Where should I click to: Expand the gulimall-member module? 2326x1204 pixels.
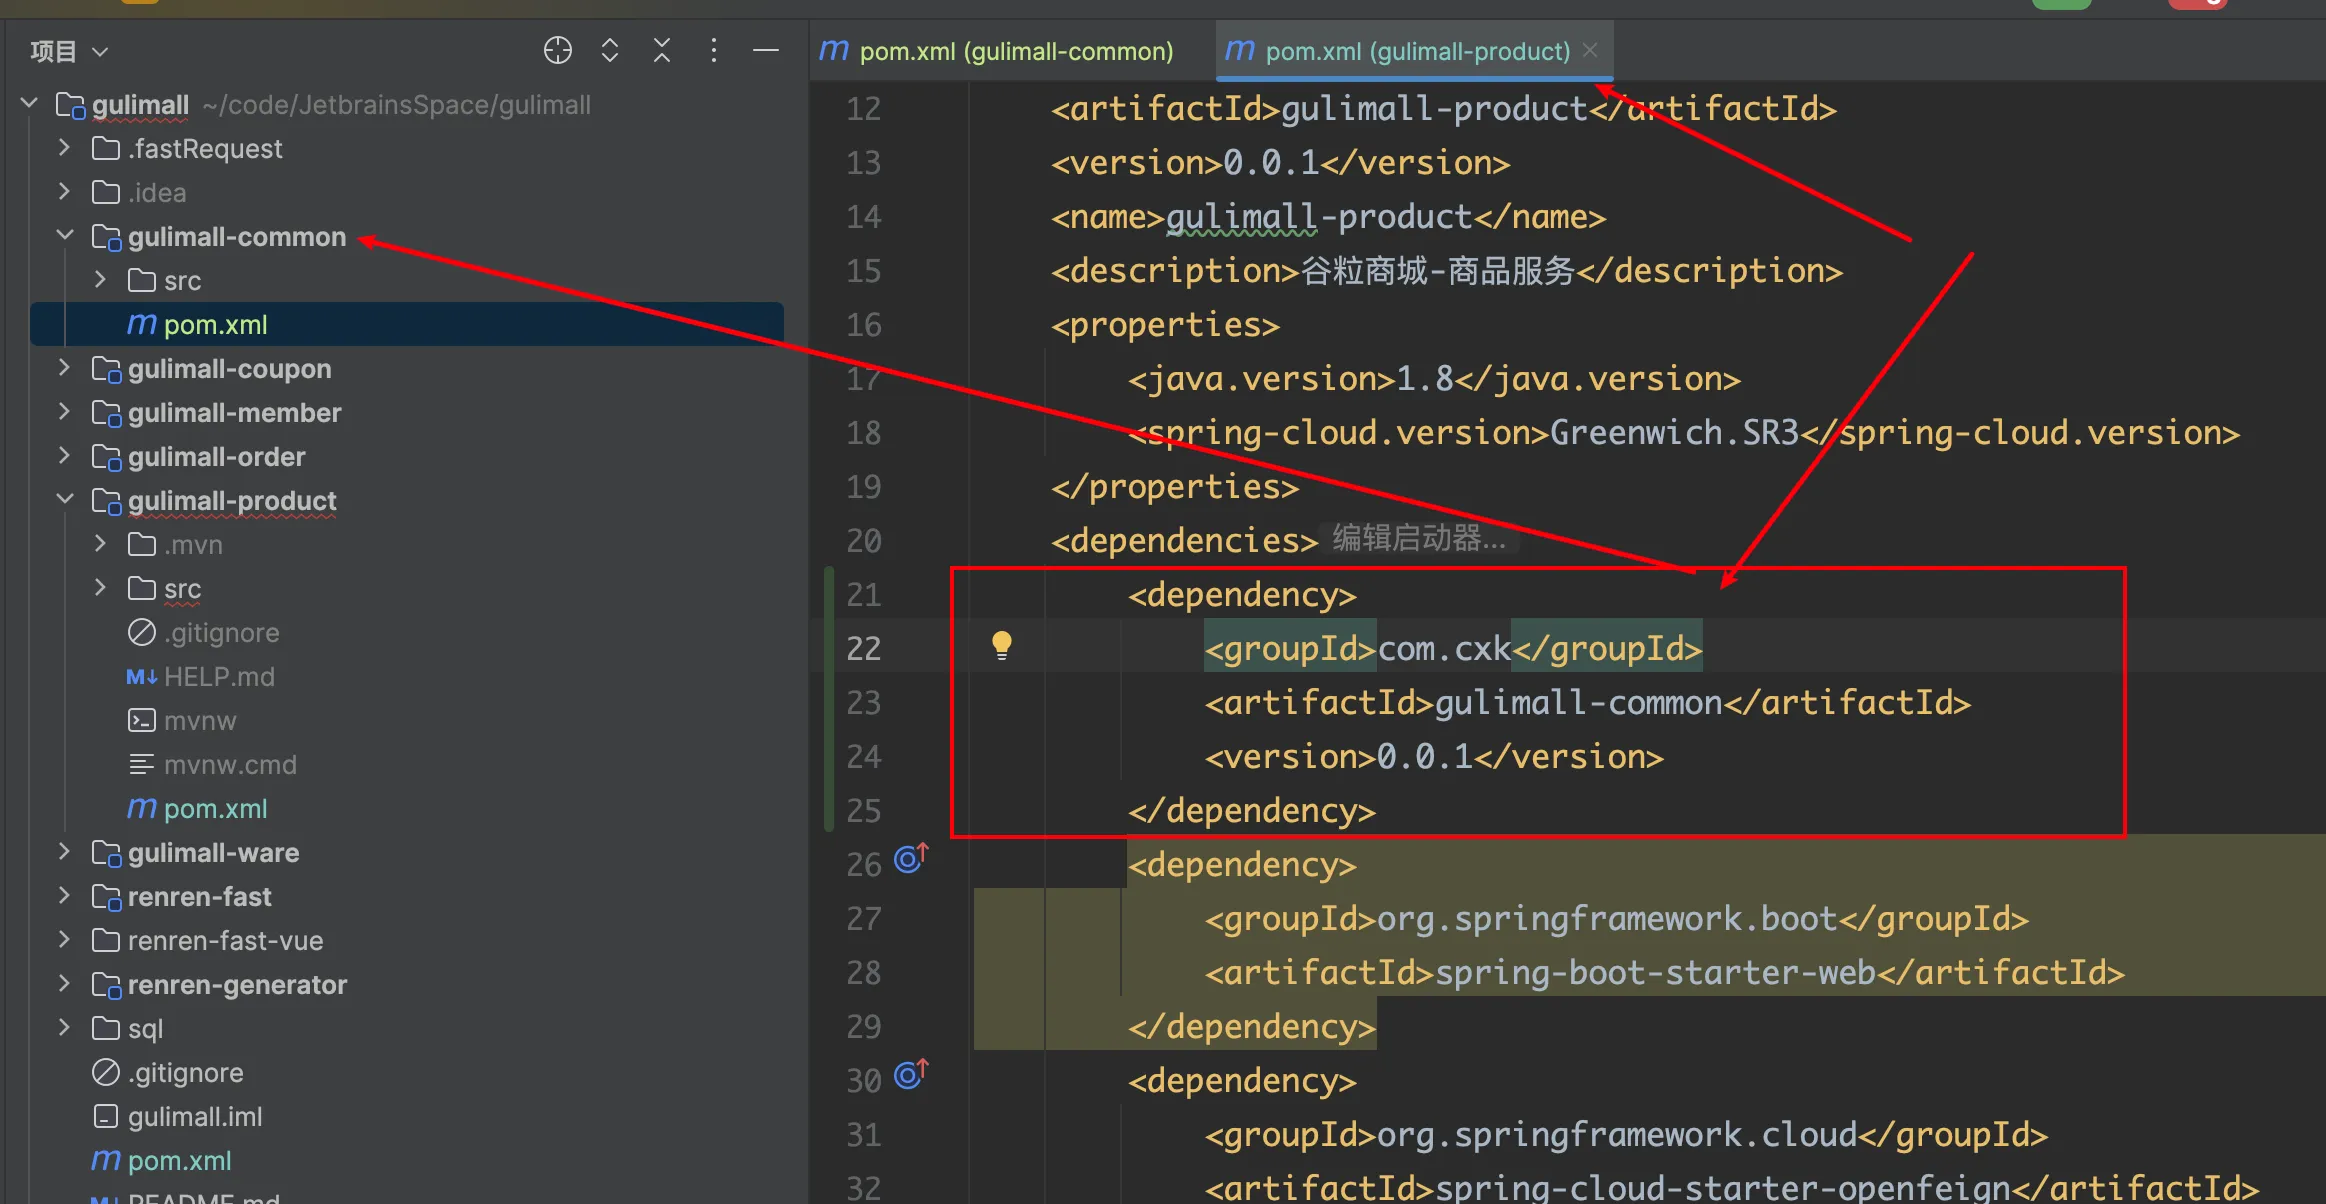point(65,411)
